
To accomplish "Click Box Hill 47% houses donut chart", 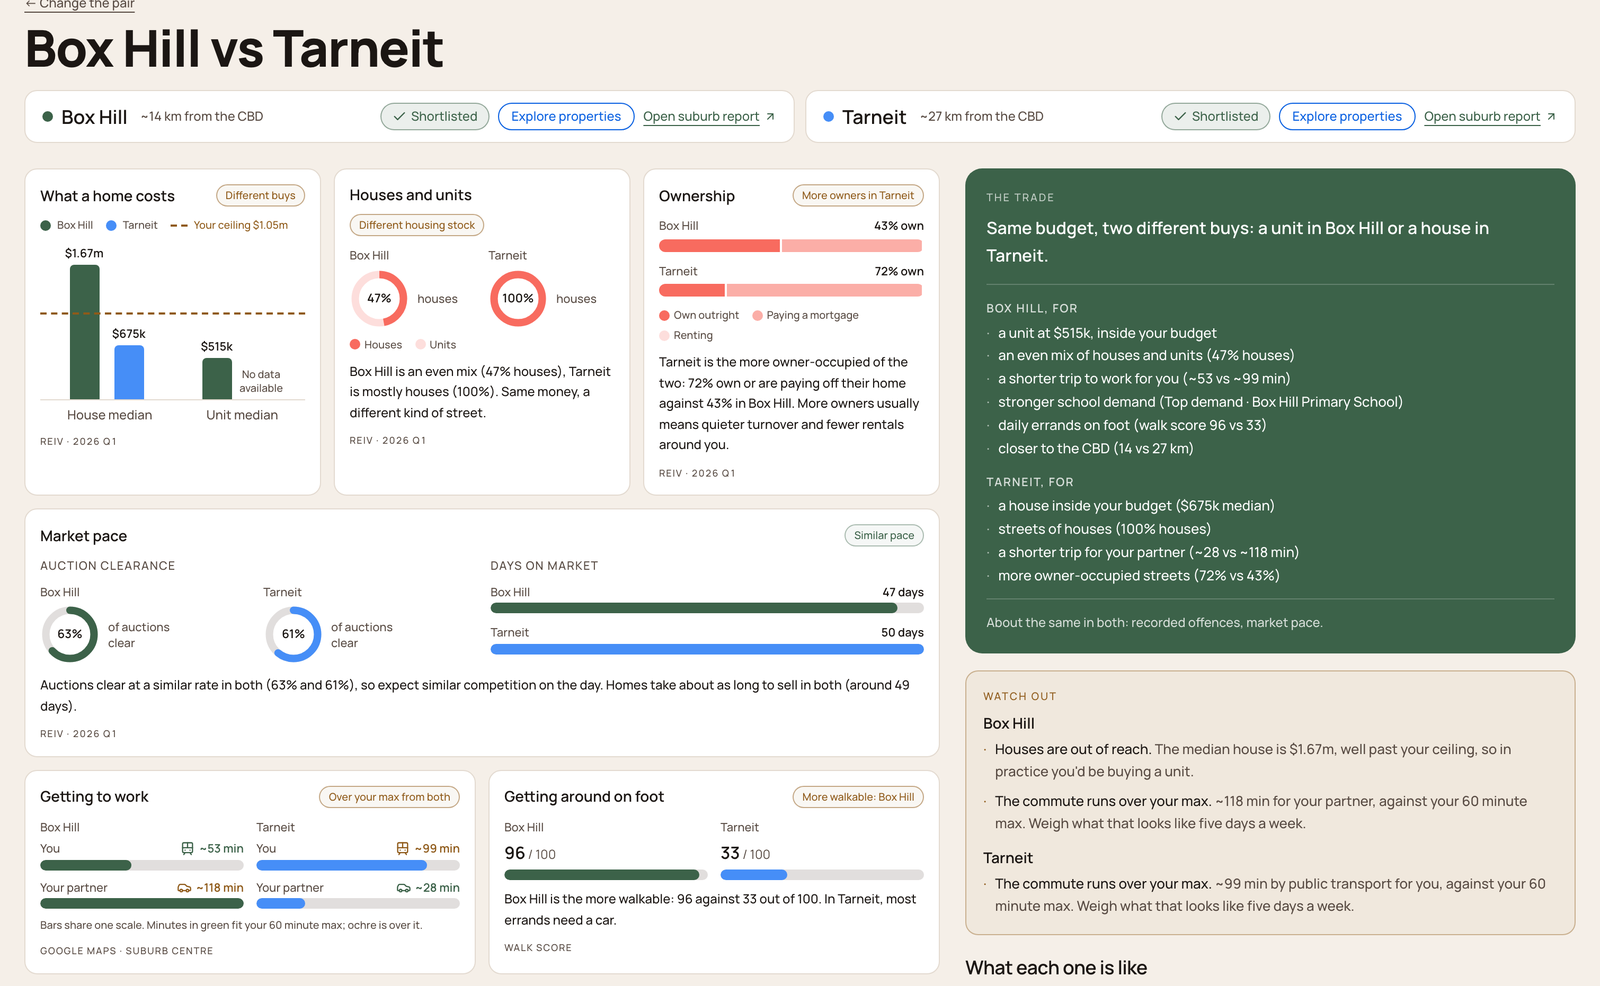I will [x=379, y=299].
